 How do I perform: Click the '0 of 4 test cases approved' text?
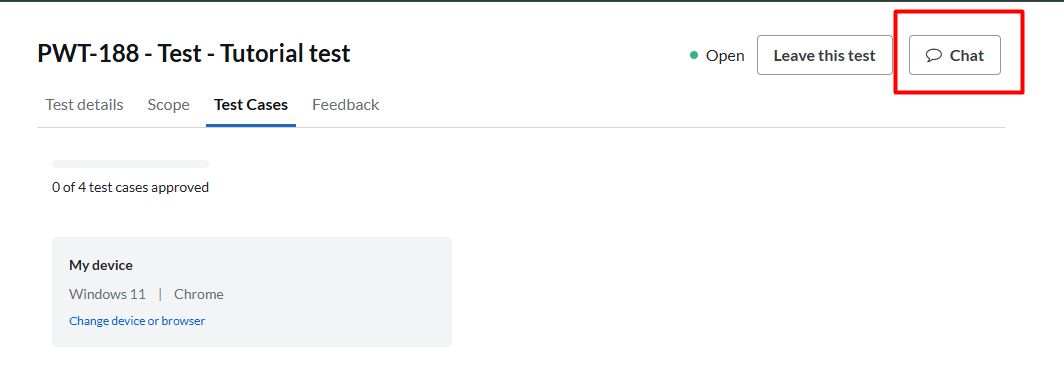[x=130, y=187]
